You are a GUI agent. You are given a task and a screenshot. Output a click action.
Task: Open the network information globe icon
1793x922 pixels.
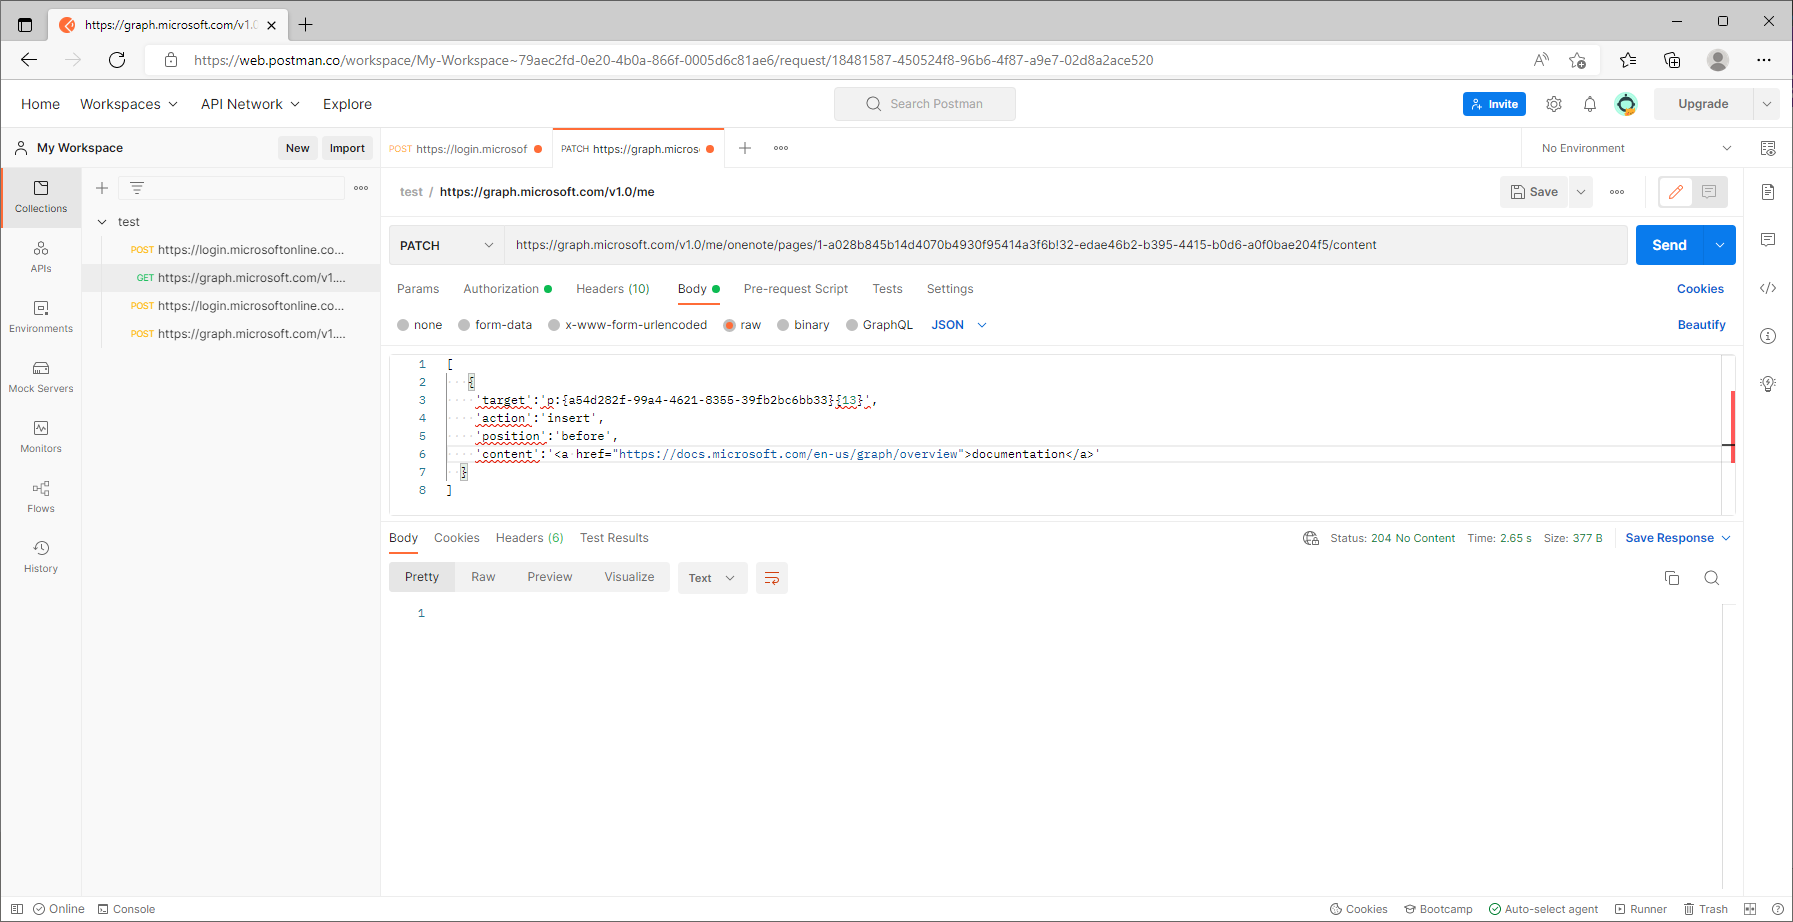point(1311,538)
